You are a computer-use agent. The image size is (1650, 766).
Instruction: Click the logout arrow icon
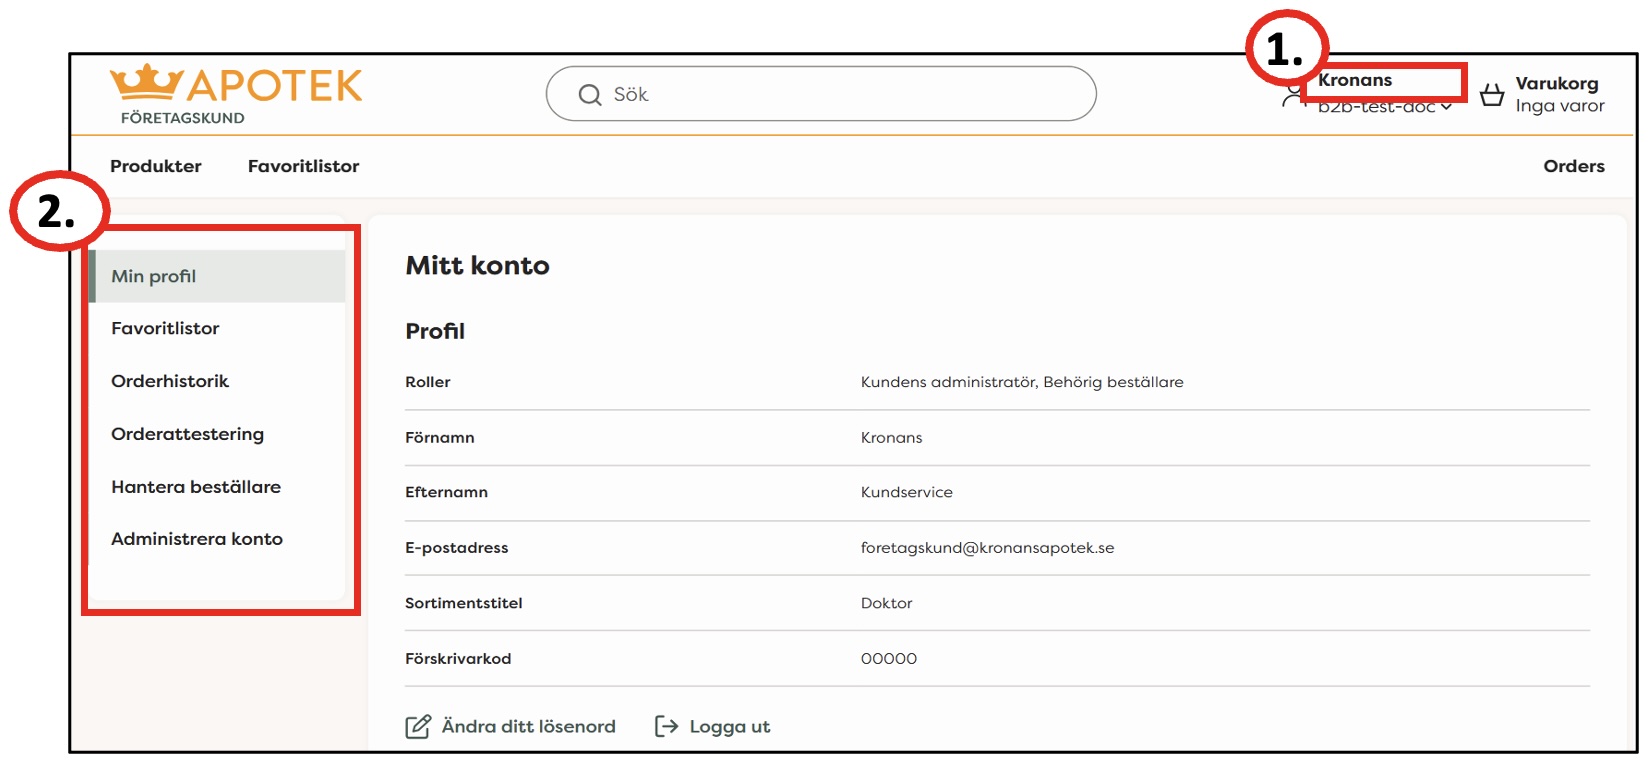(666, 727)
